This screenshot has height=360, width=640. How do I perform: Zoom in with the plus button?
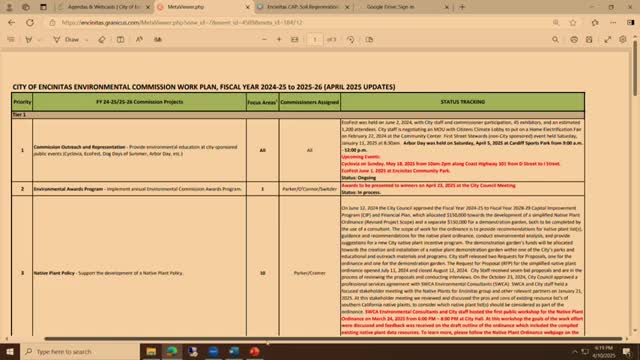(279, 40)
